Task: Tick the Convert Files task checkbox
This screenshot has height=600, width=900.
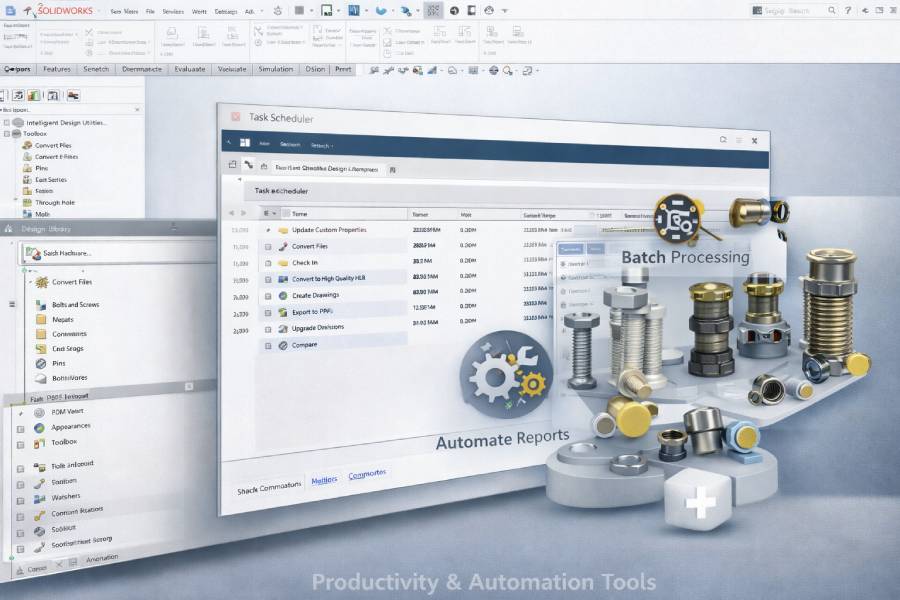Action: pyautogui.click(x=268, y=247)
